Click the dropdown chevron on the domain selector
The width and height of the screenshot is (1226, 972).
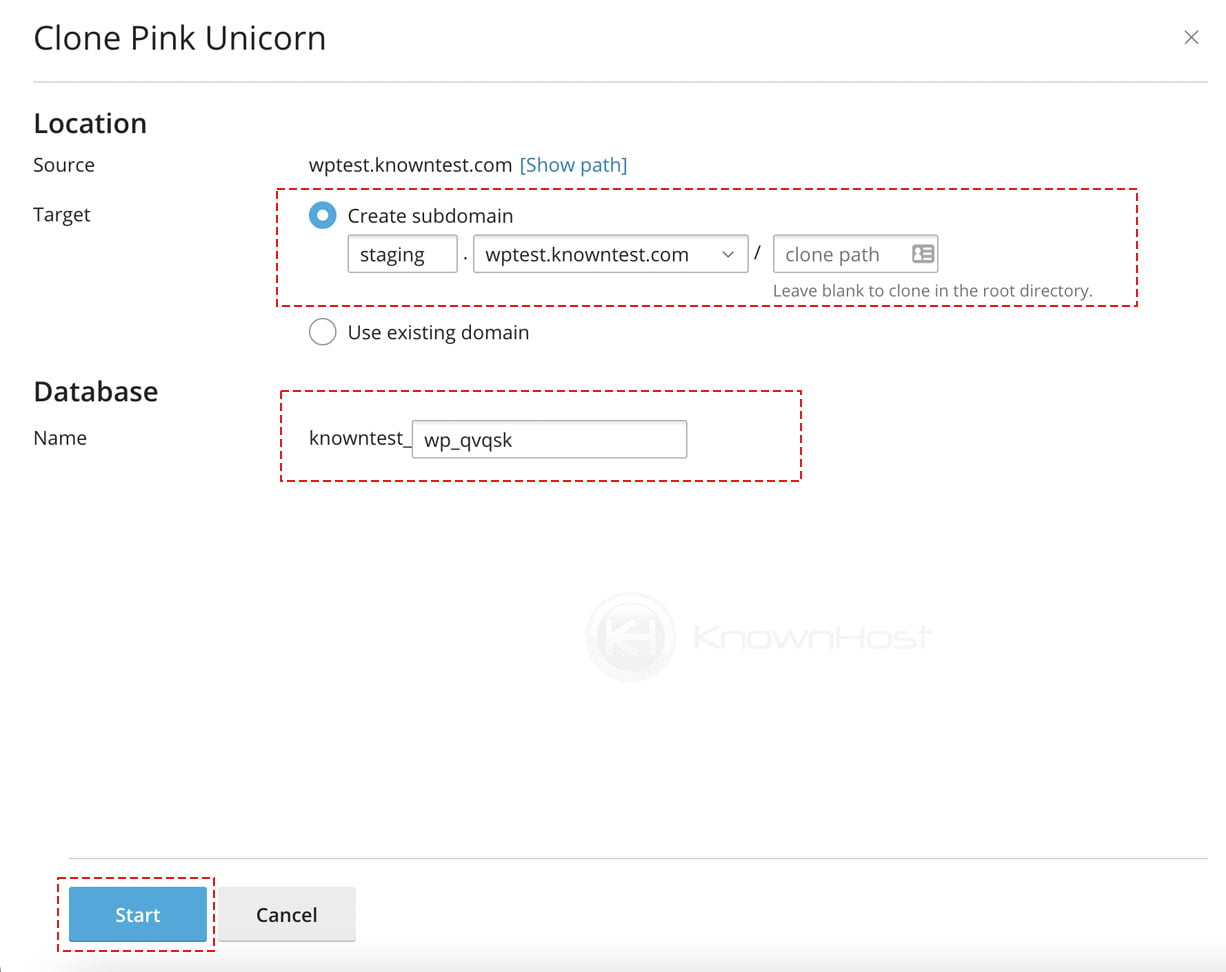pos(727,254)
